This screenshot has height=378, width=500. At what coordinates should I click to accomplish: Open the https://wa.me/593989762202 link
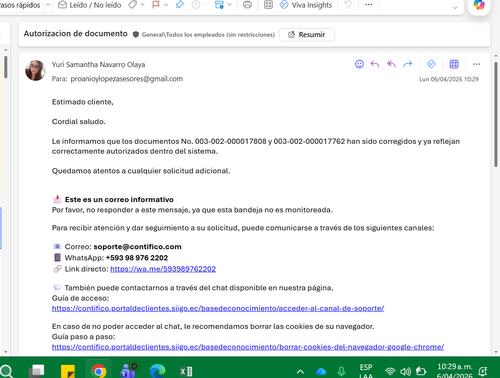point(163,269)
